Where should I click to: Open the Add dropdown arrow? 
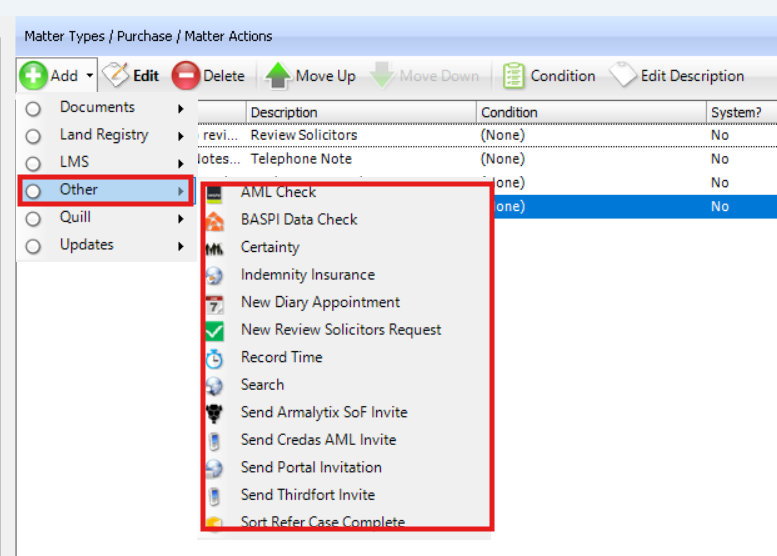click(90, 75)
